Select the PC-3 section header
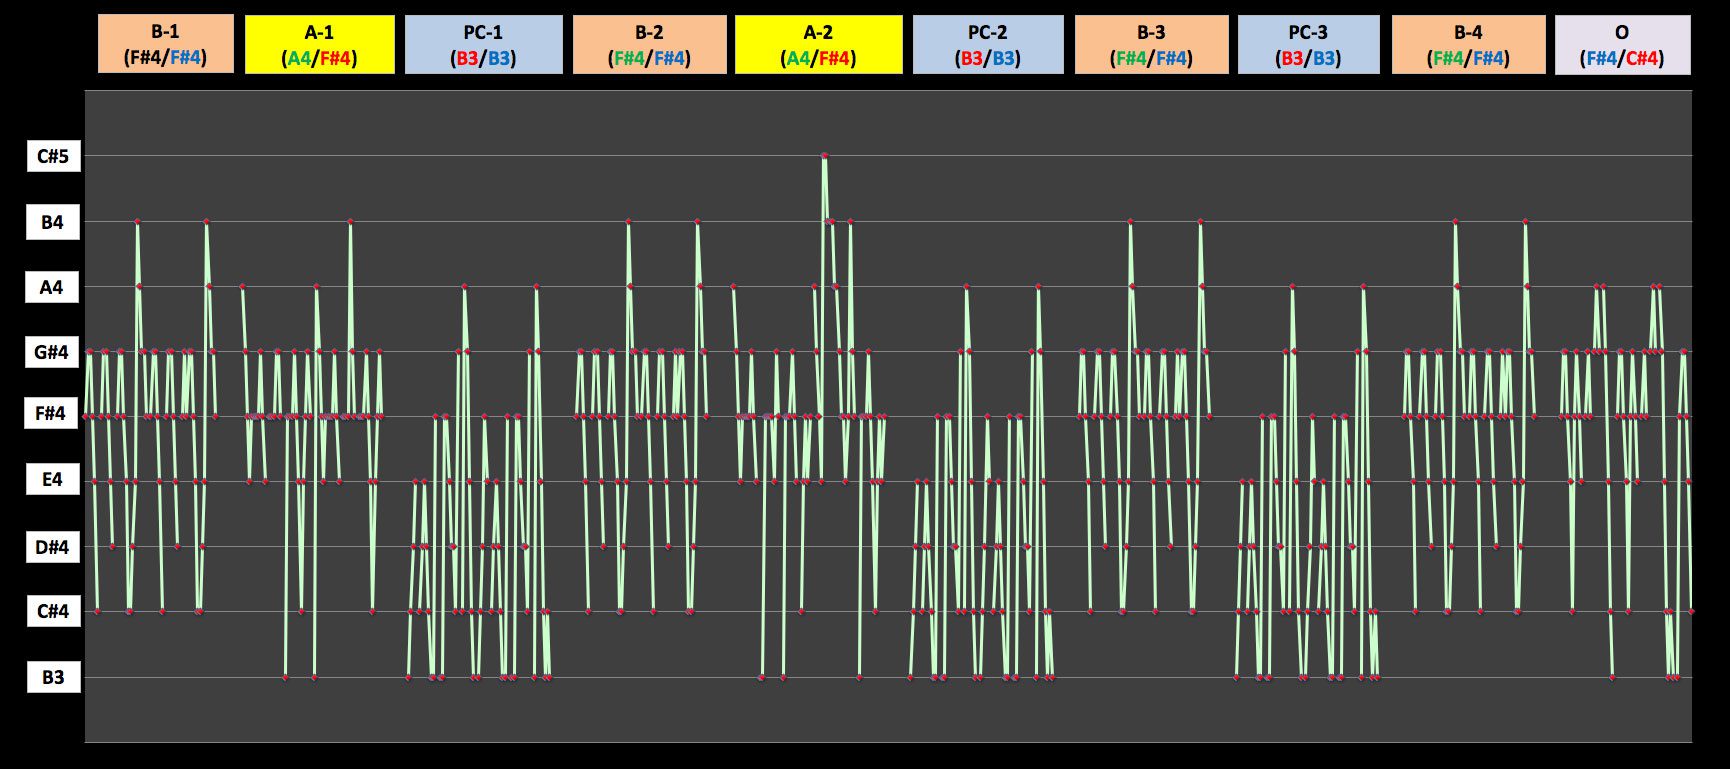This screenshot has height=769, width=1730. click(x=1308, y=44)
